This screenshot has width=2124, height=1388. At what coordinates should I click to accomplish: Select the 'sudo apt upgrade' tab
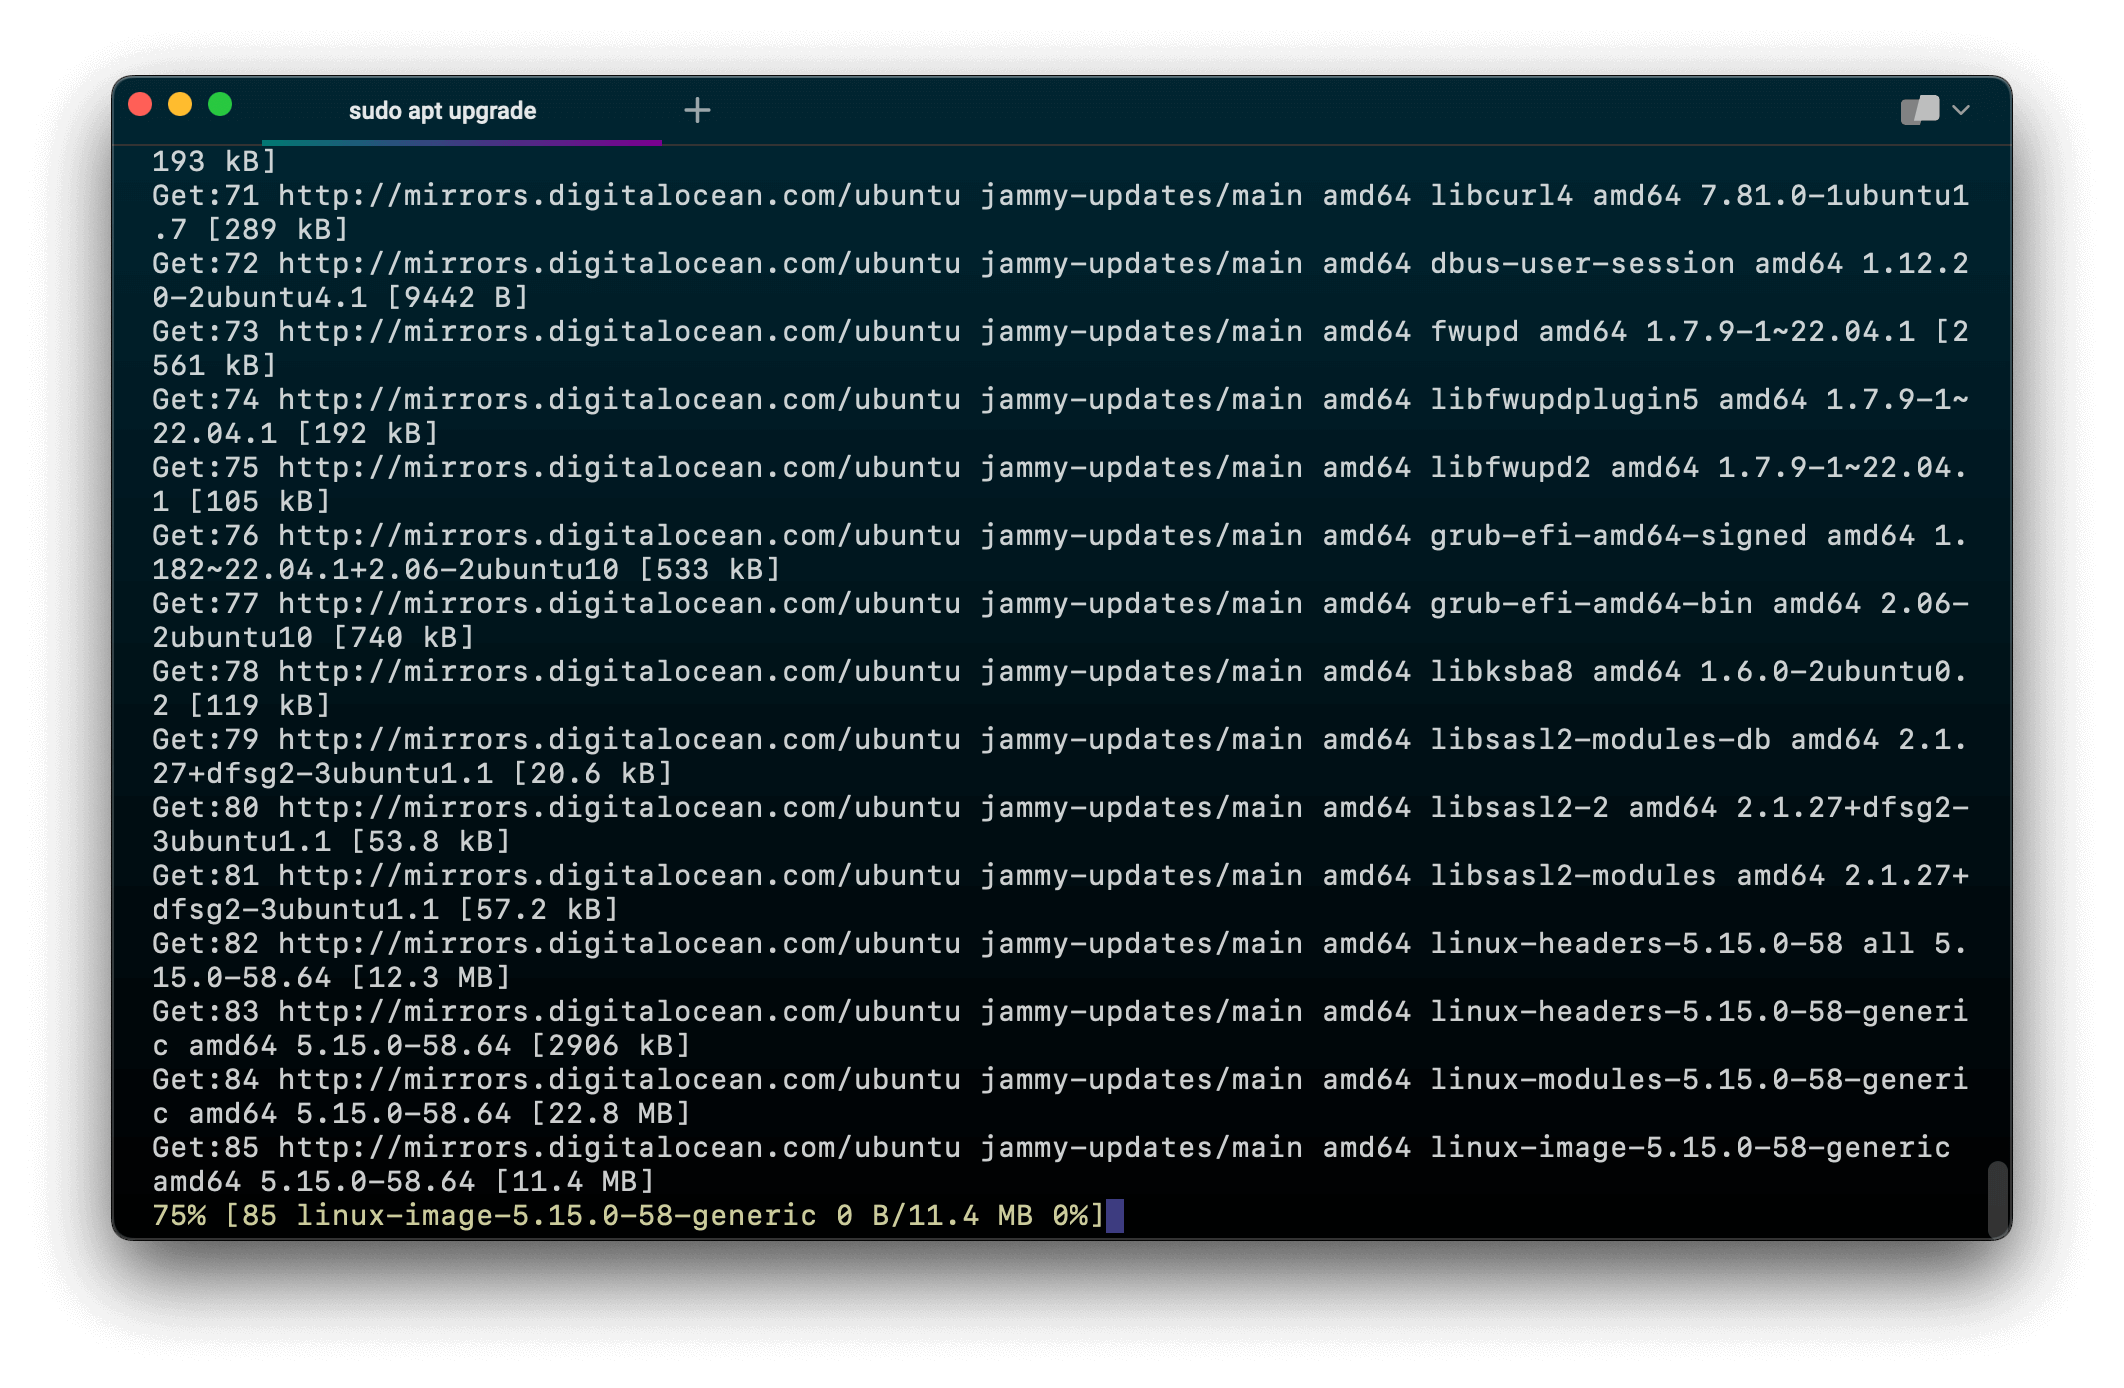click(442, 111)
